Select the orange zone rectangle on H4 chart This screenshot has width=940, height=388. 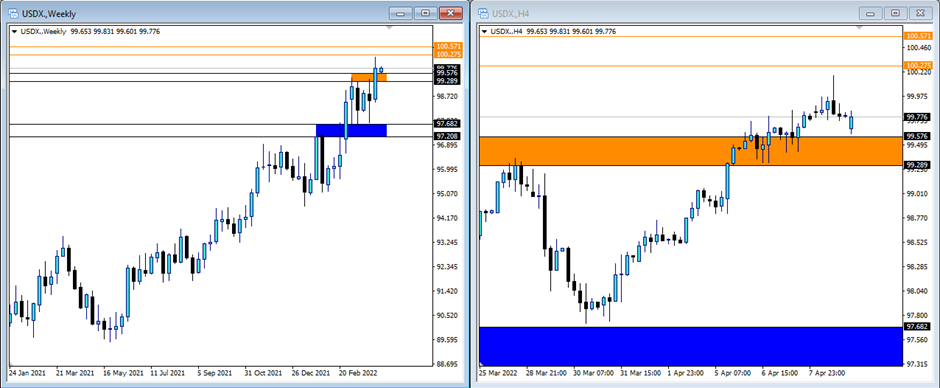click(691, 151)
